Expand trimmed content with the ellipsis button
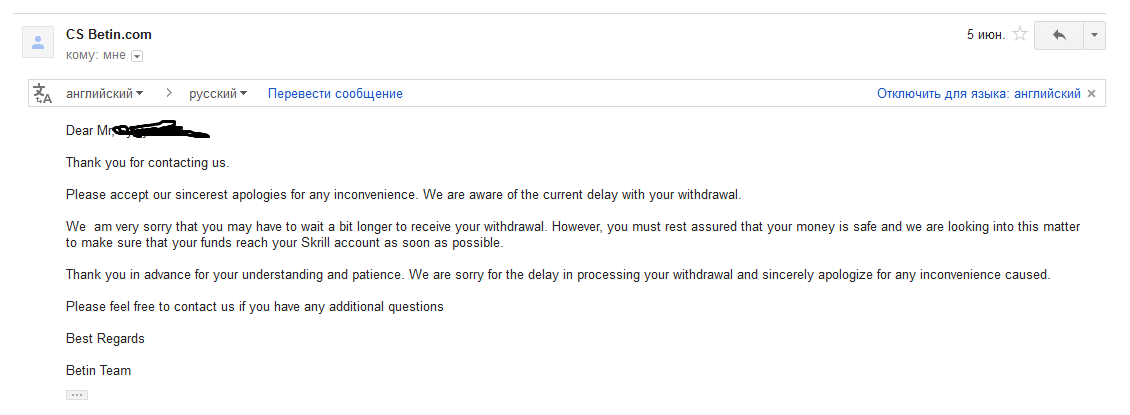 [76, 395]
